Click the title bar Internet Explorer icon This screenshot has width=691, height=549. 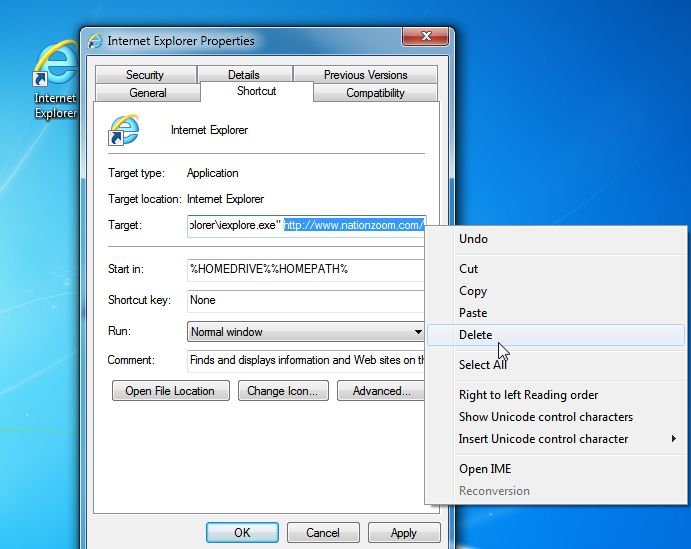(x=95, y=41)
